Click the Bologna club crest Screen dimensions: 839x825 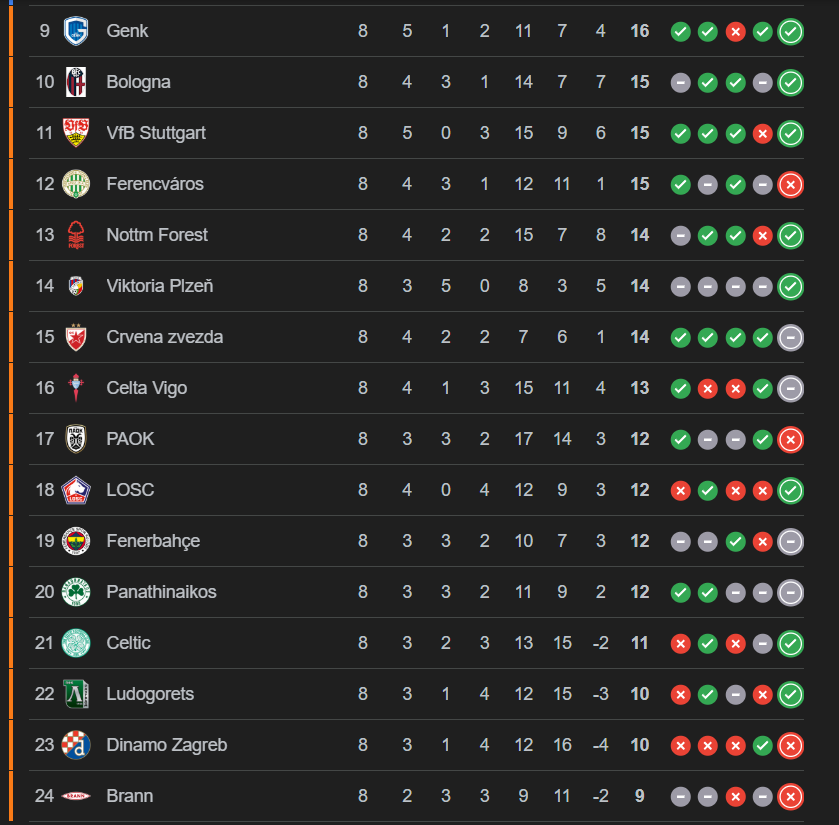(x=76, y=82)
